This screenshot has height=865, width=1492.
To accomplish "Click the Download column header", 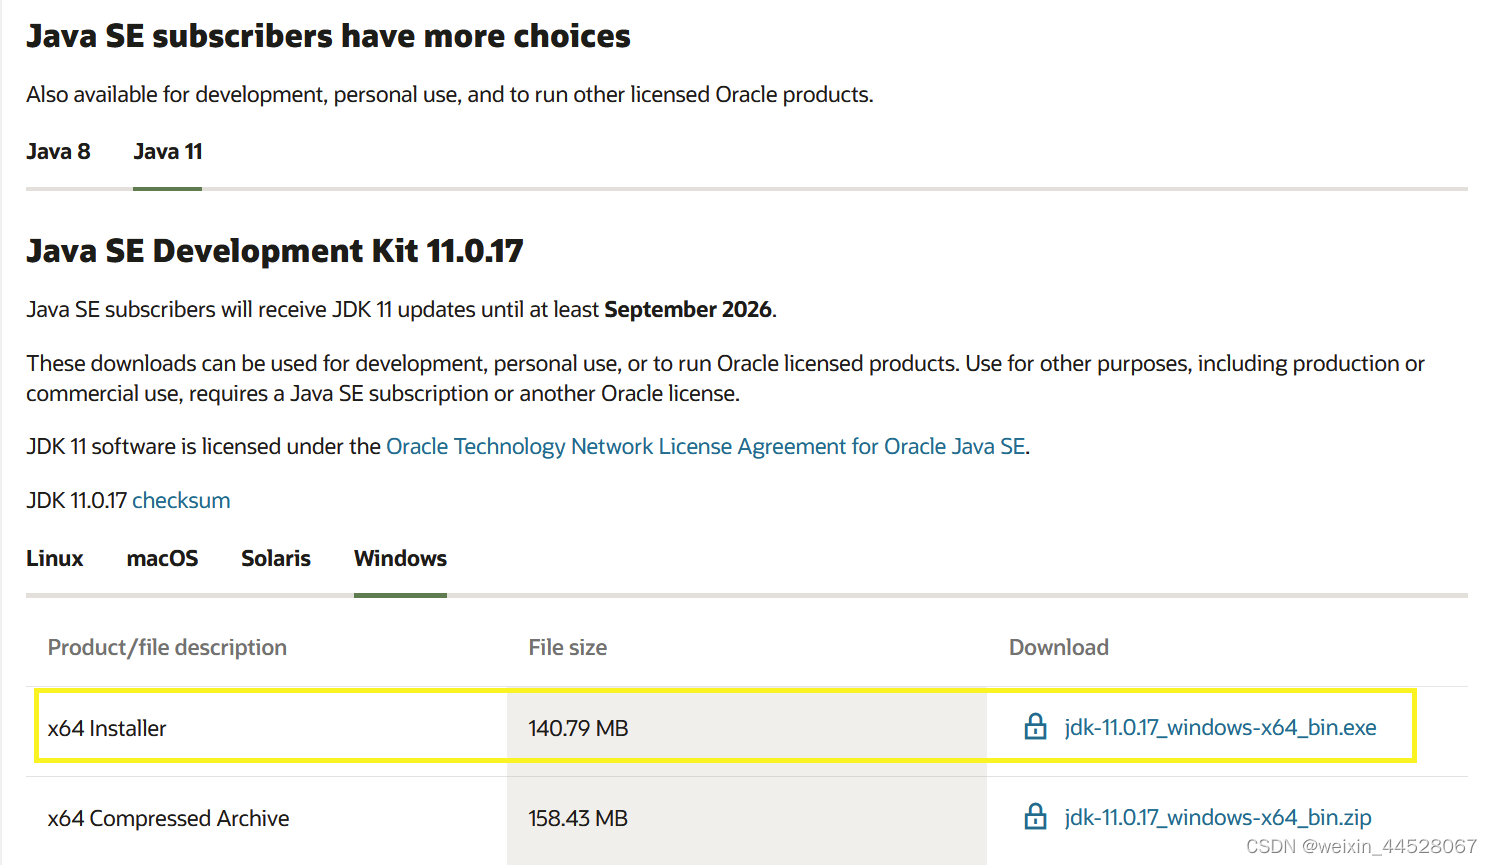I will pos(1058,648).
